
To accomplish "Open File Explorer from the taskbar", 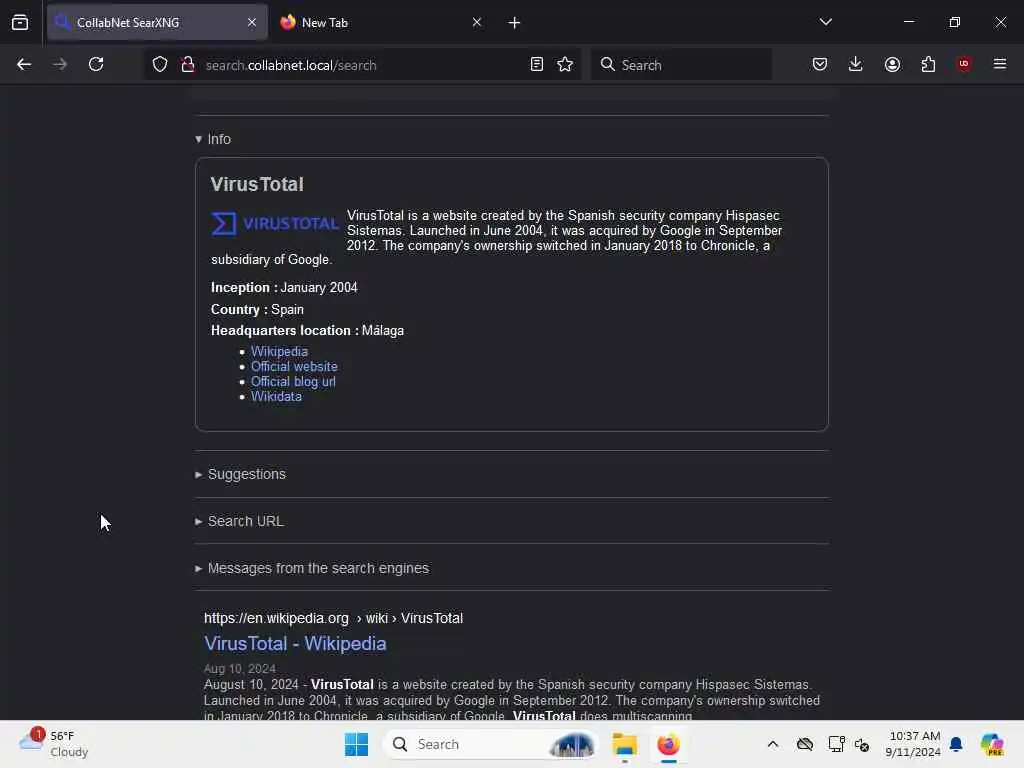I will pyautogui.click(x=624, y=744).
